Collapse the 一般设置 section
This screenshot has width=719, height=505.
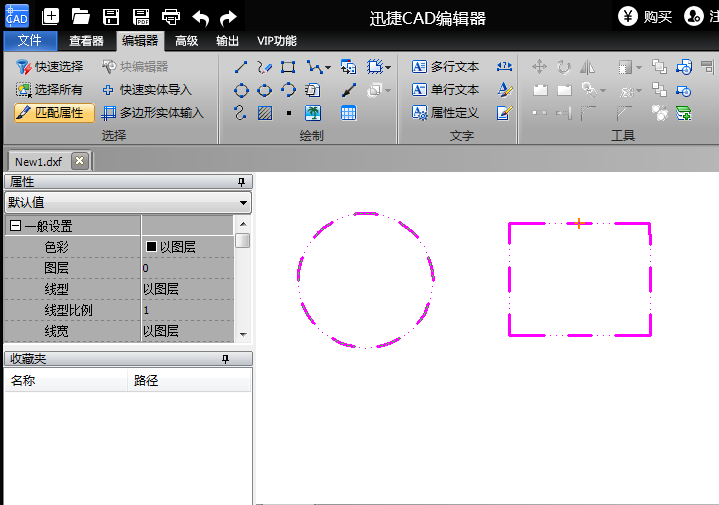[15, 226]
